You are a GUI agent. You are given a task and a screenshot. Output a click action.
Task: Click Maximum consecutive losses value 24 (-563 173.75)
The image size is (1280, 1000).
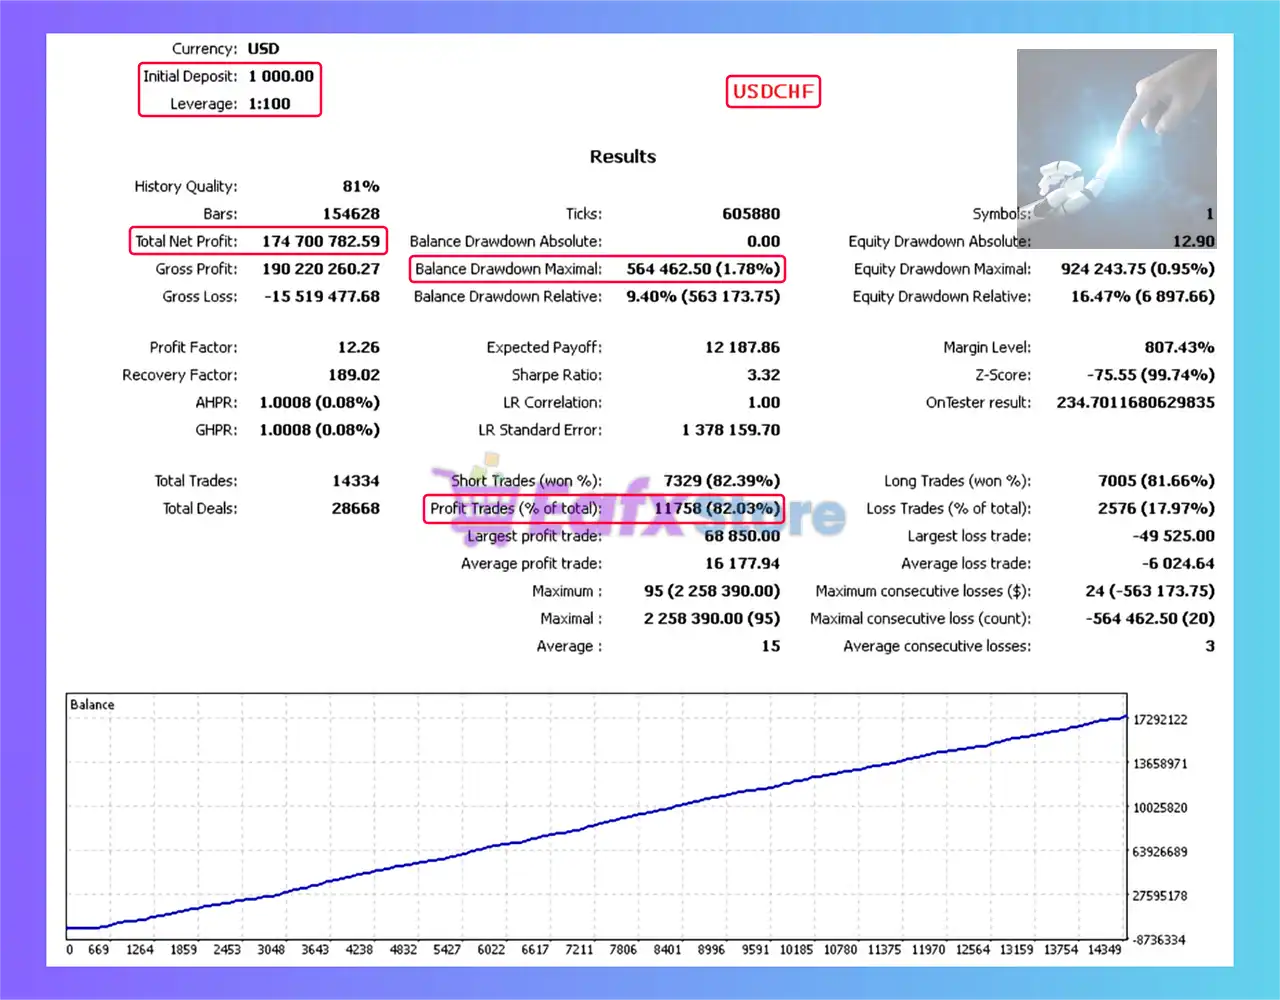[1151, 590]
